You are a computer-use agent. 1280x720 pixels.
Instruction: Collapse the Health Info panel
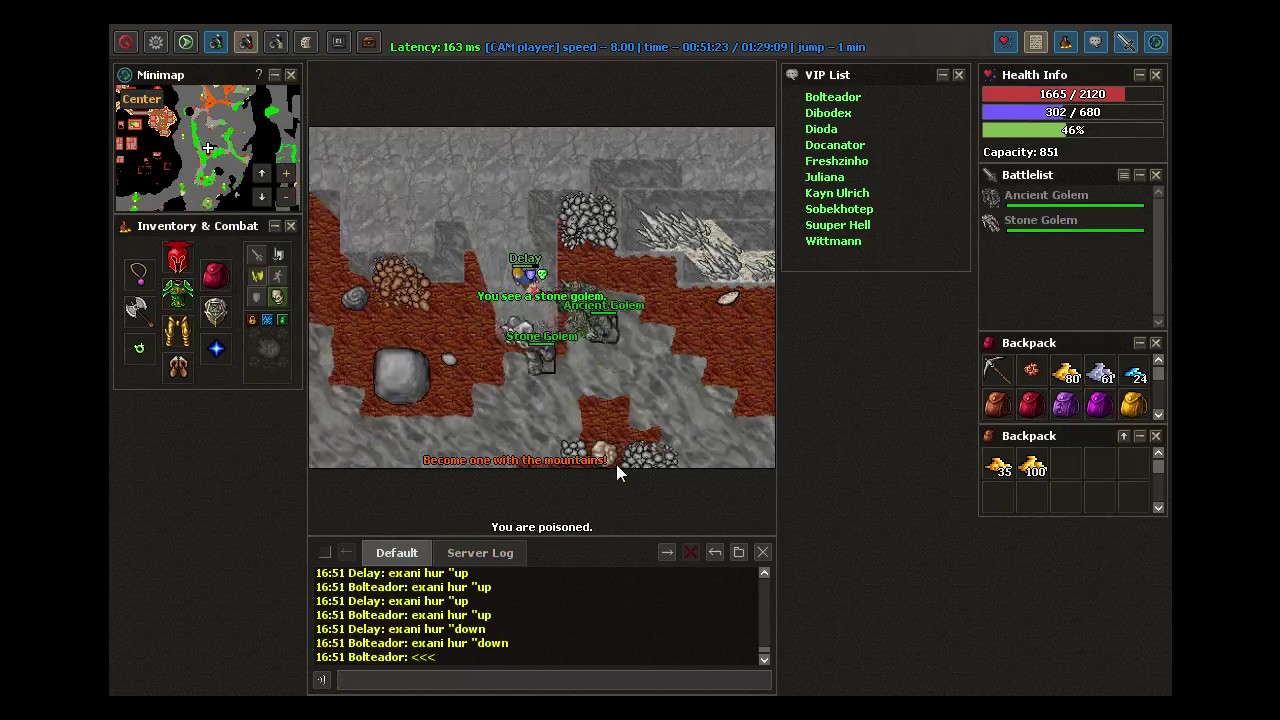point(1139,75)
